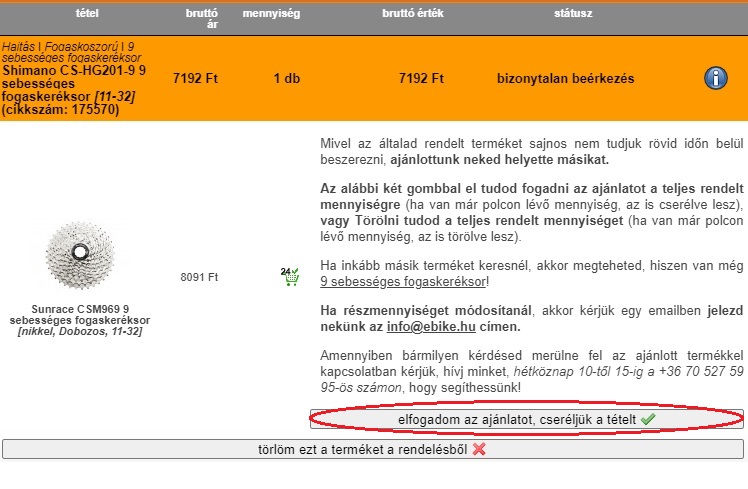This screenshot has width=748, height=489.
Task: Click the 'bruttó ár' column header
Action: click(202, 19)
